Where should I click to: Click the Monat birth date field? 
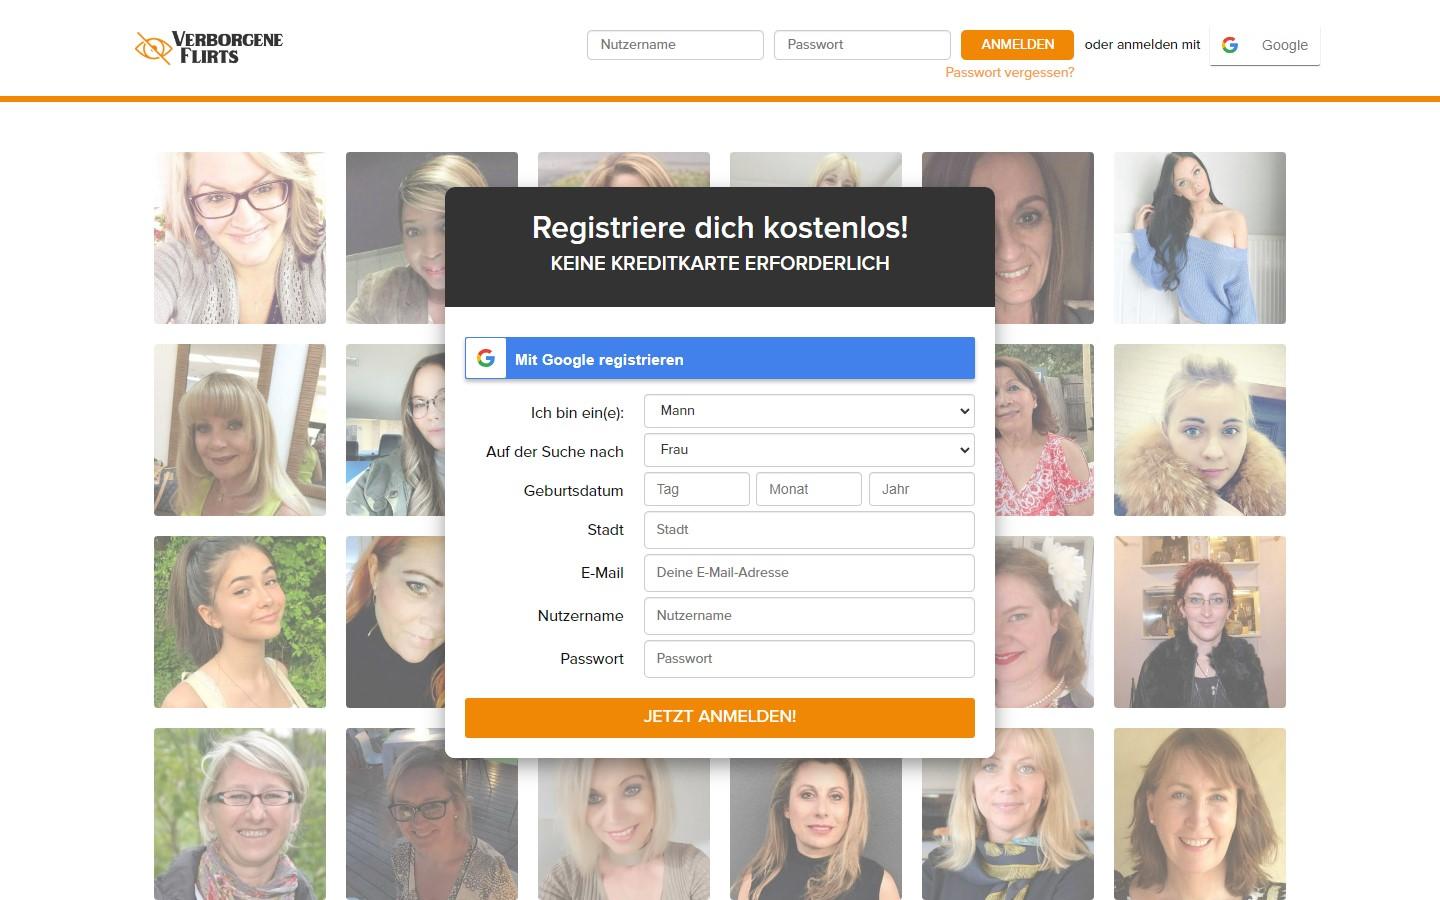pyautogui.click(x=809, y=489)
